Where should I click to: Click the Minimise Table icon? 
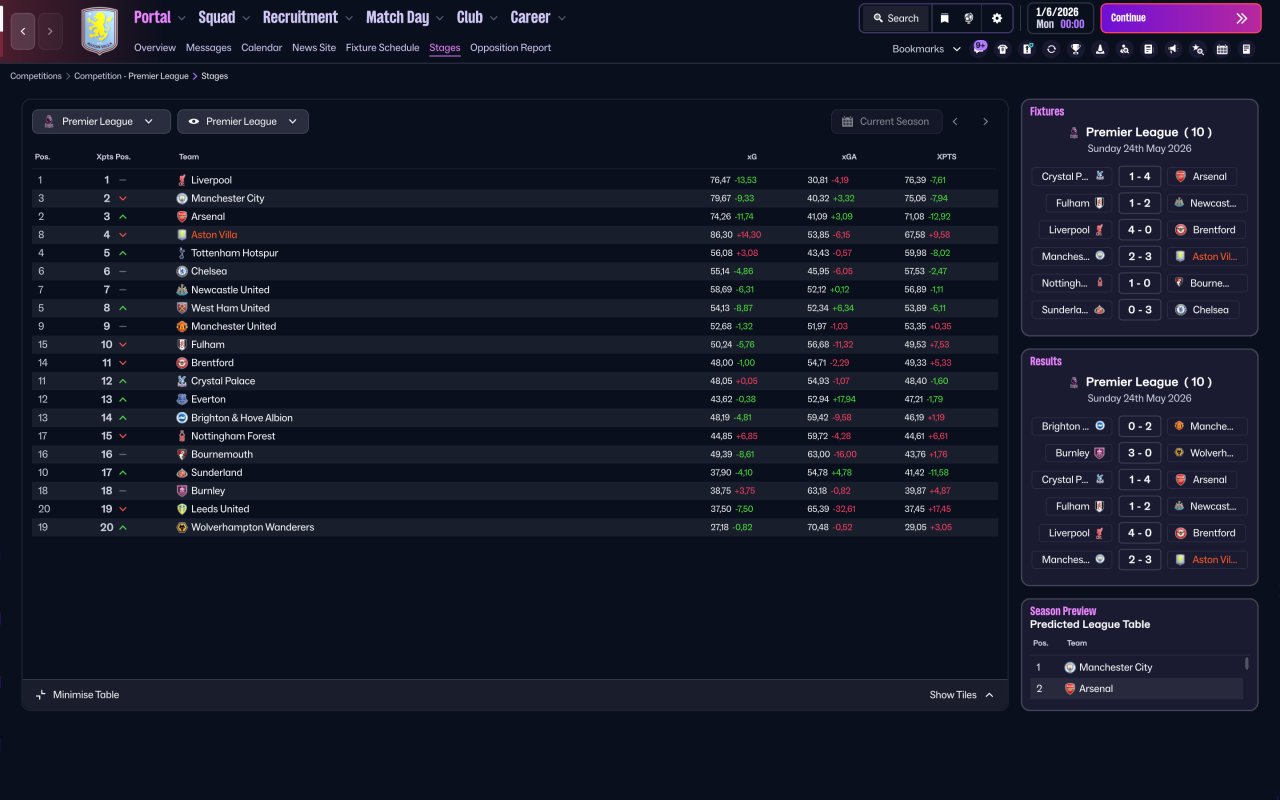tap(41, 695)
